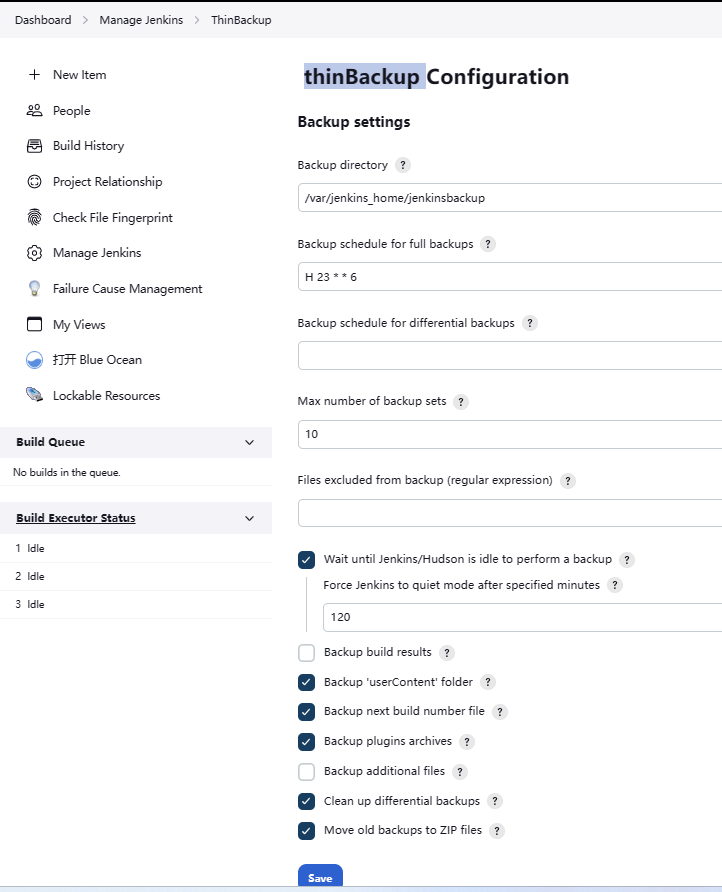The image size is (722, 892).
Task: Uncheck Wait until Jenkins/Hudson is idle
Action: [306, 560]
